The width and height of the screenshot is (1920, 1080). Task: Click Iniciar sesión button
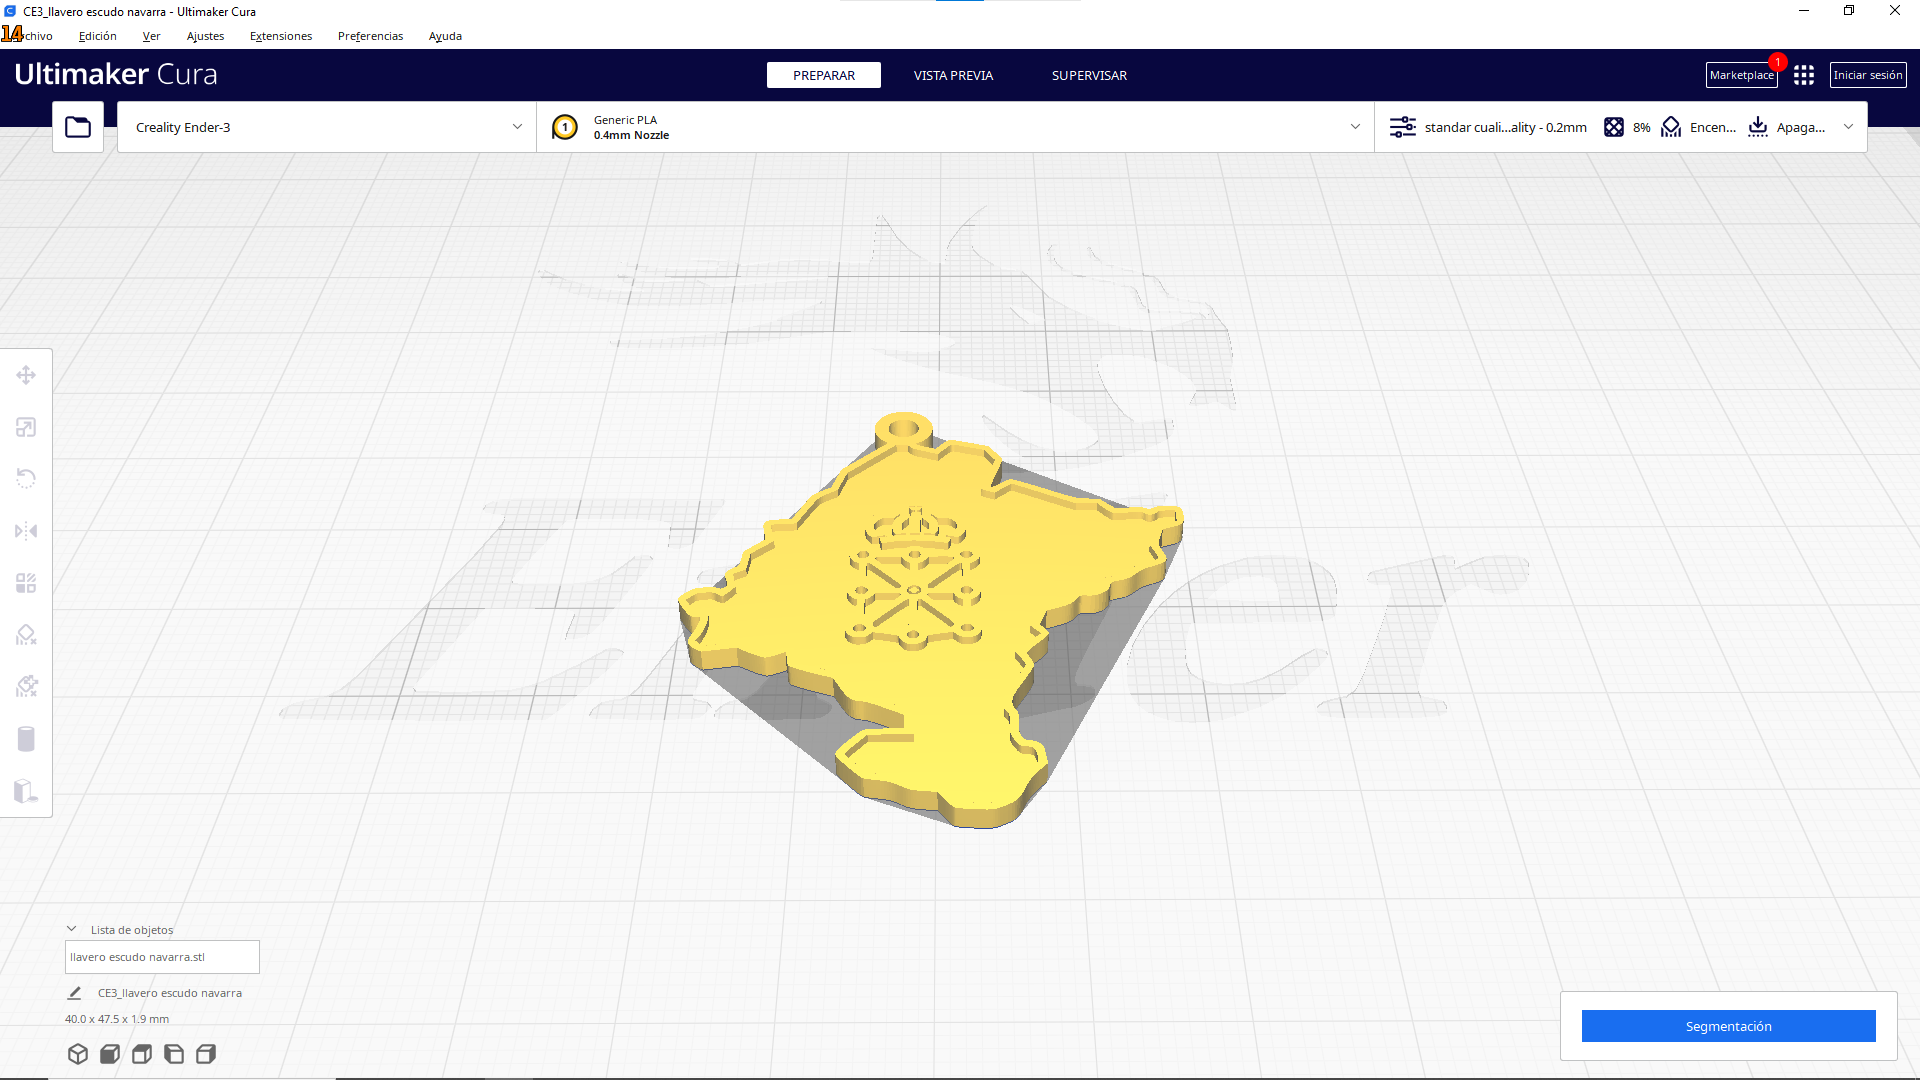1867,75
